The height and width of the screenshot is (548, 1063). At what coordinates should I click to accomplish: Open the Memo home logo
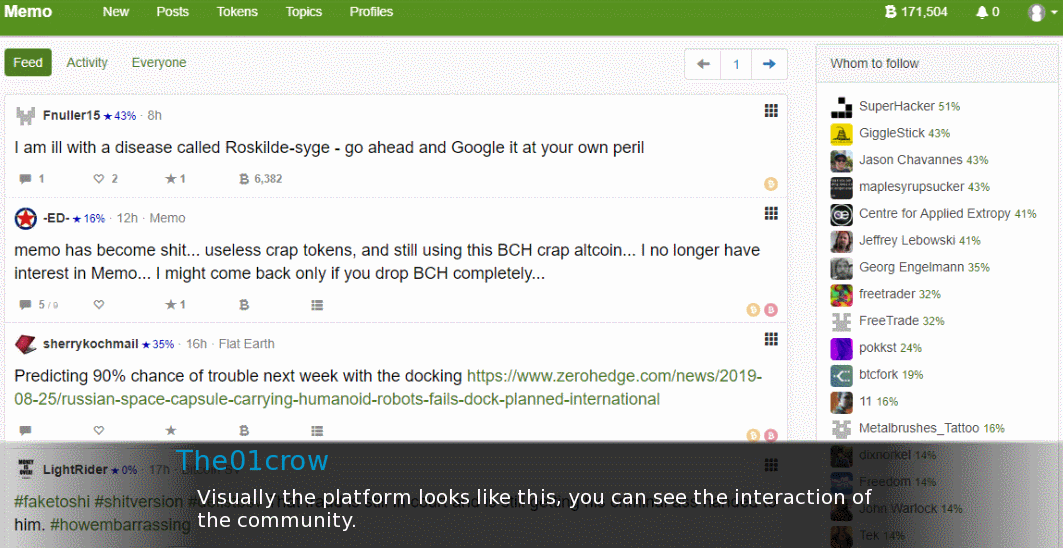28,12
